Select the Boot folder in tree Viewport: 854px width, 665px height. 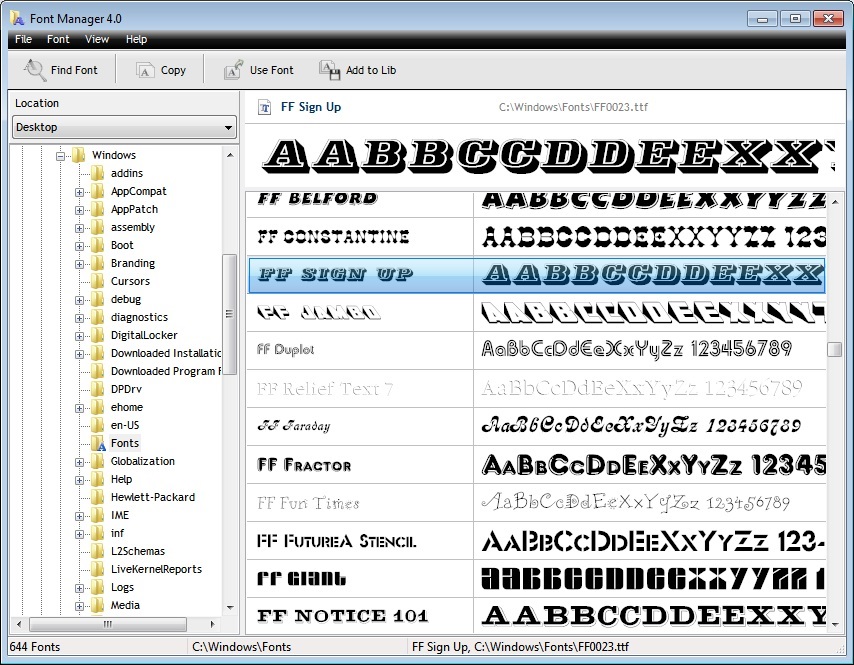point(122,245)
